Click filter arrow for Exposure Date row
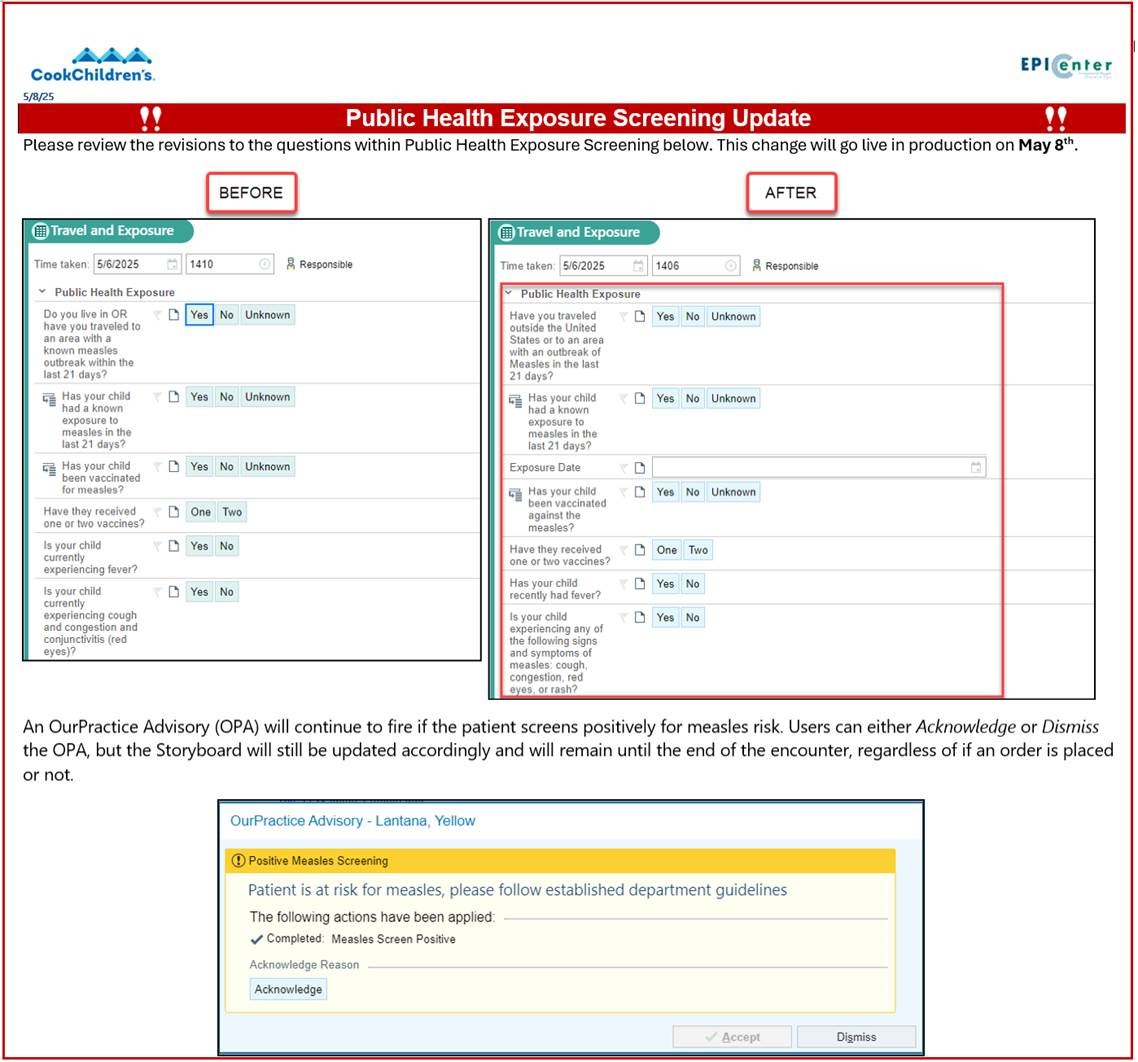Image resolution: width=1138 pixels, height=1062 pixels. 623,467
